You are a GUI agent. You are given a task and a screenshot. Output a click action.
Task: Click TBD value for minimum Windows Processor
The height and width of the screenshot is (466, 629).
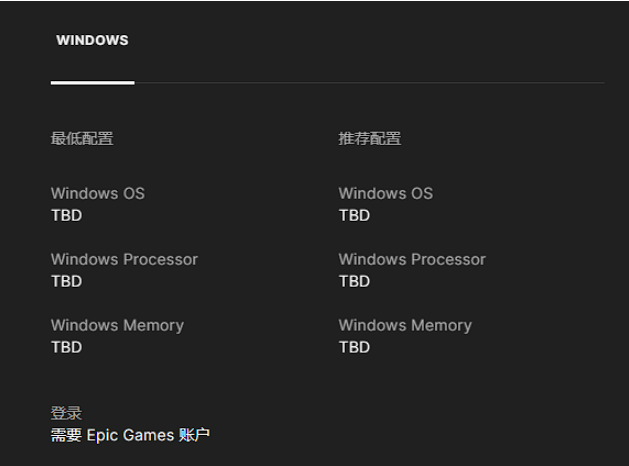pyautogui.click(x=66, y=281)
